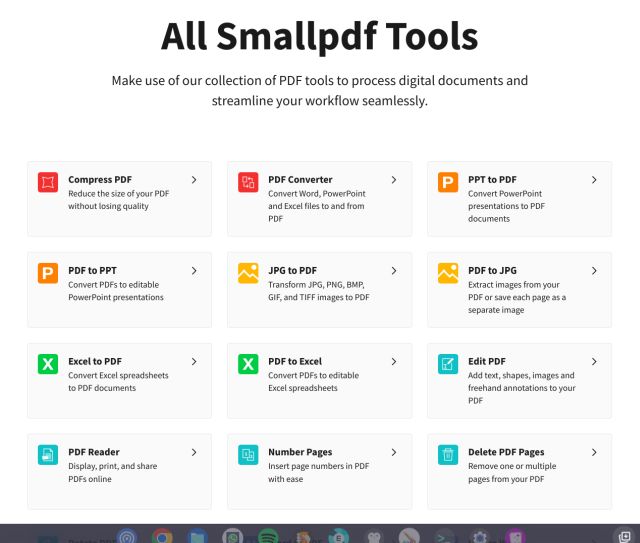Viewport: 640px width, 543px height.
Task: Open the PDF Reader tool title
Action: pos(94,452)
